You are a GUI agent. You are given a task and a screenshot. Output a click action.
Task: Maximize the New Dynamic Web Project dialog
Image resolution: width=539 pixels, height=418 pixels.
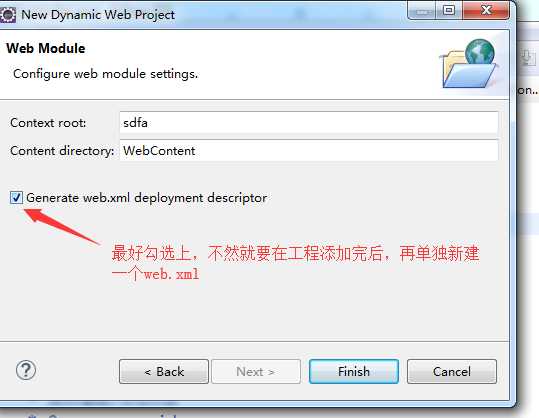click(x=449, y=11)
